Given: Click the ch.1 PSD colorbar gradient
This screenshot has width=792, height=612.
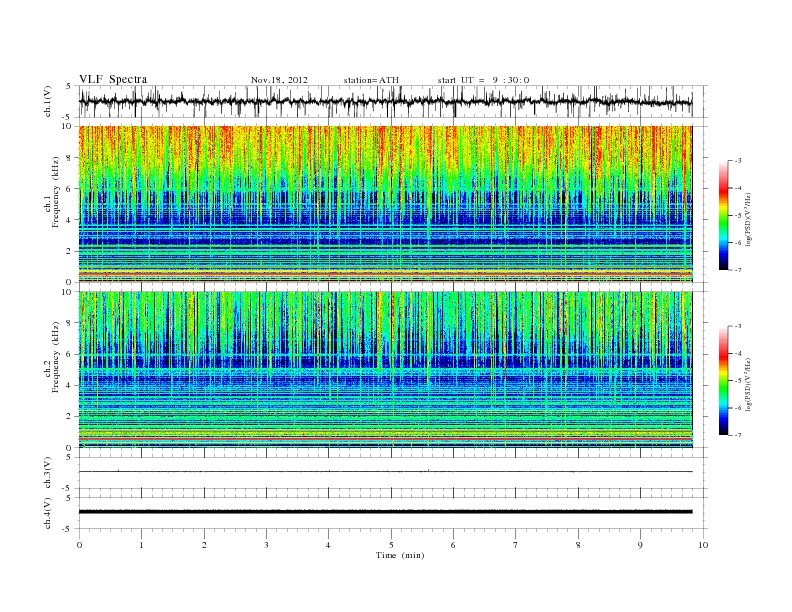Looking at the screenshot, I should point(723,216).
